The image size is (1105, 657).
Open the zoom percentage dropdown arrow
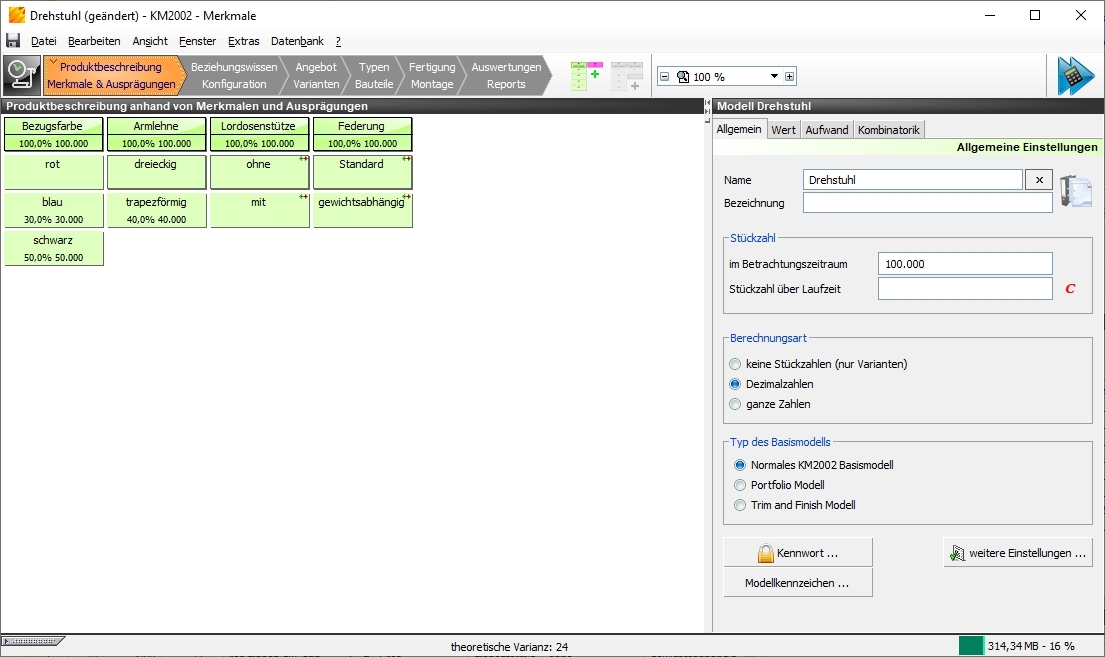tap(774, 77)
